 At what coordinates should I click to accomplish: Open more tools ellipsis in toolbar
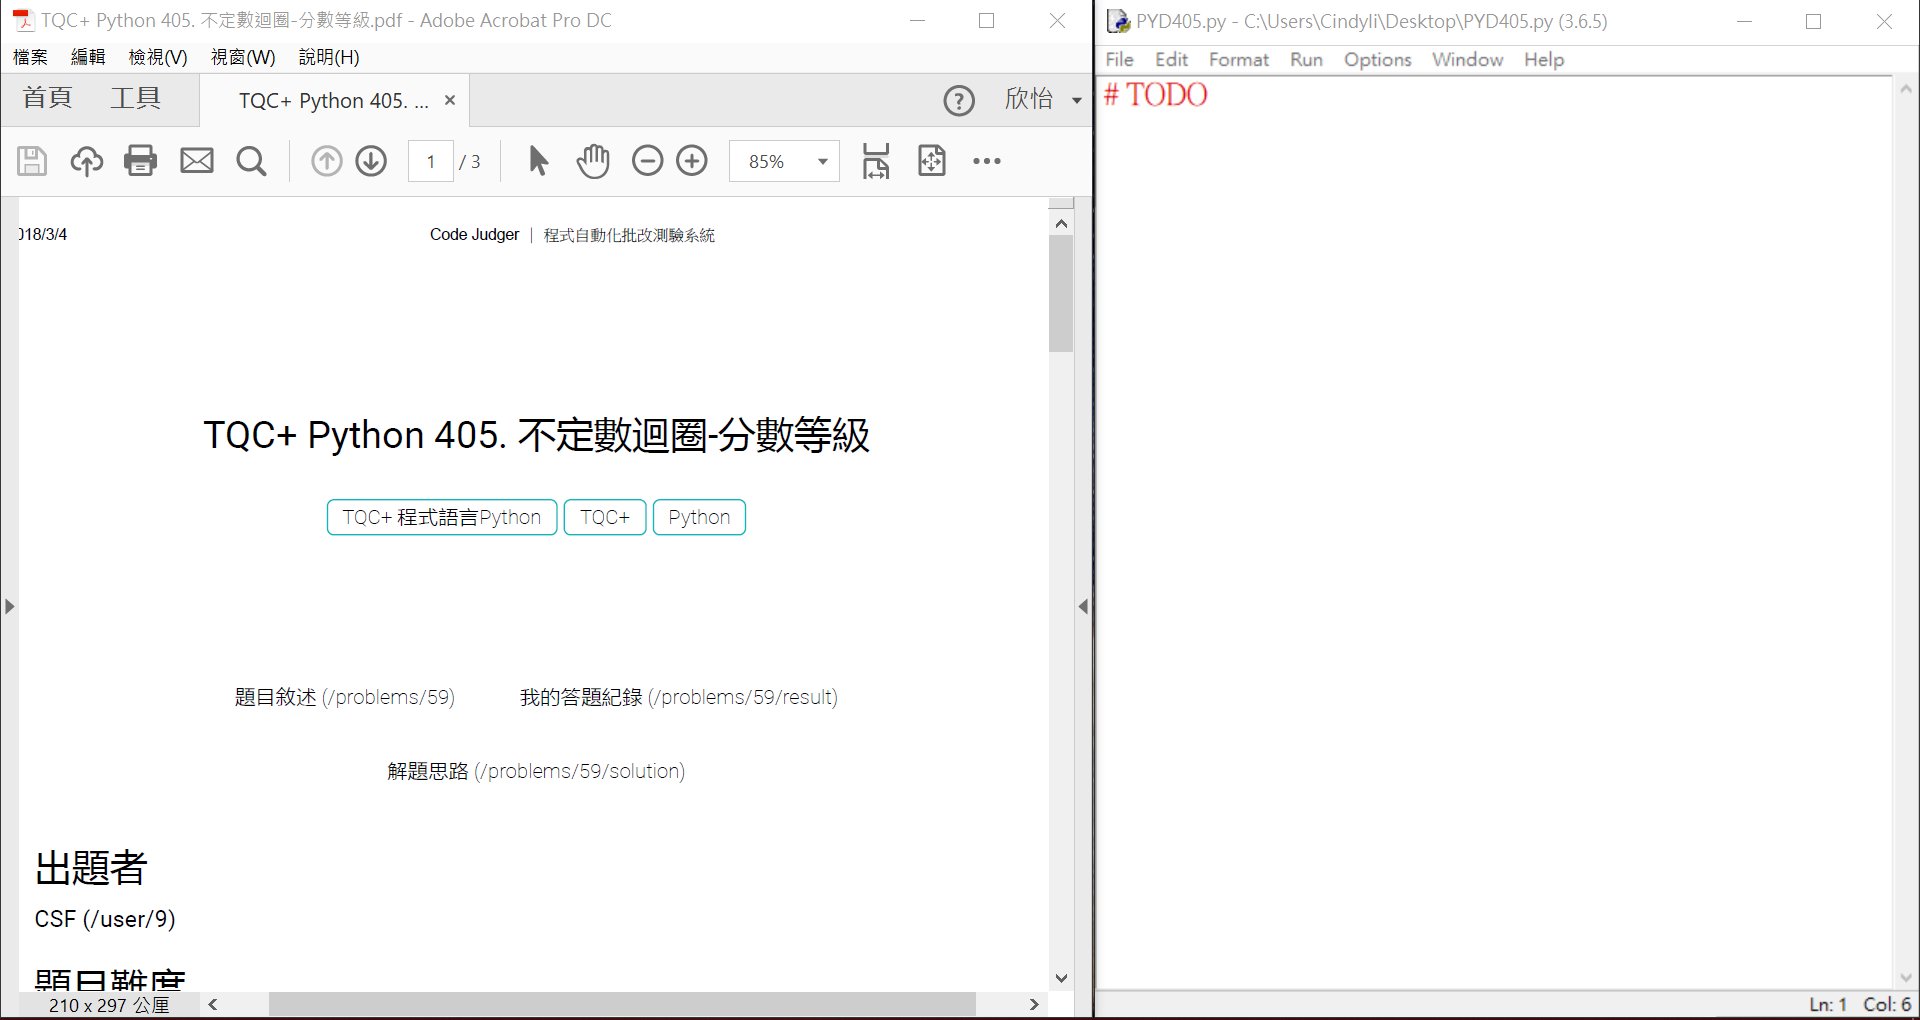click(x=987, y=161)
